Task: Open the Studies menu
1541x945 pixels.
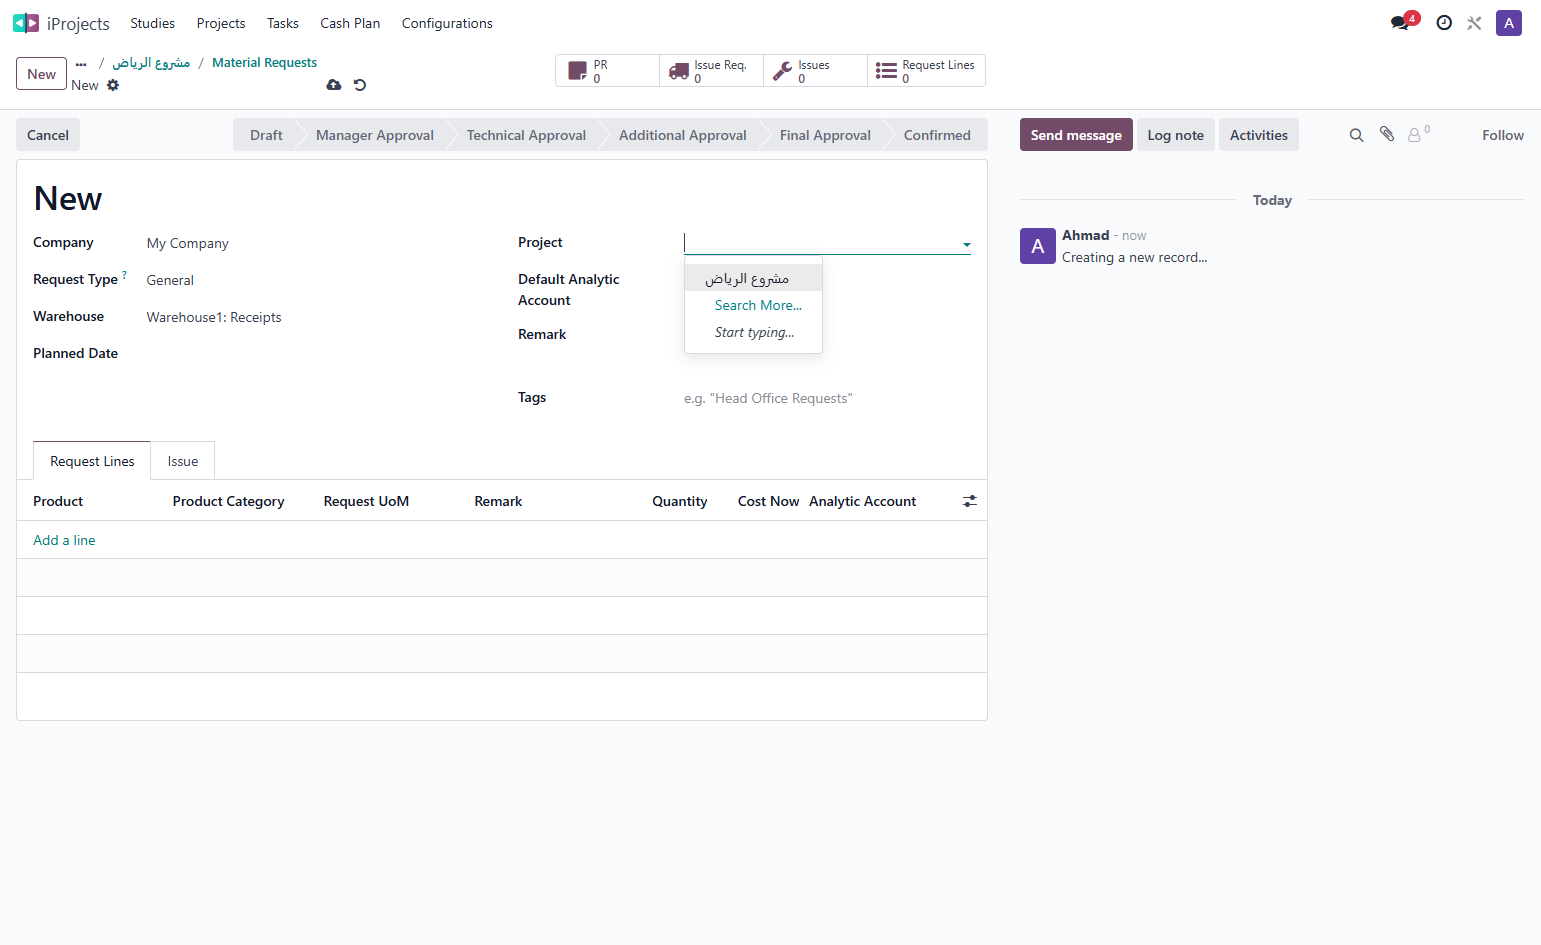Action: pyautogui.click(x=152, y=23)
